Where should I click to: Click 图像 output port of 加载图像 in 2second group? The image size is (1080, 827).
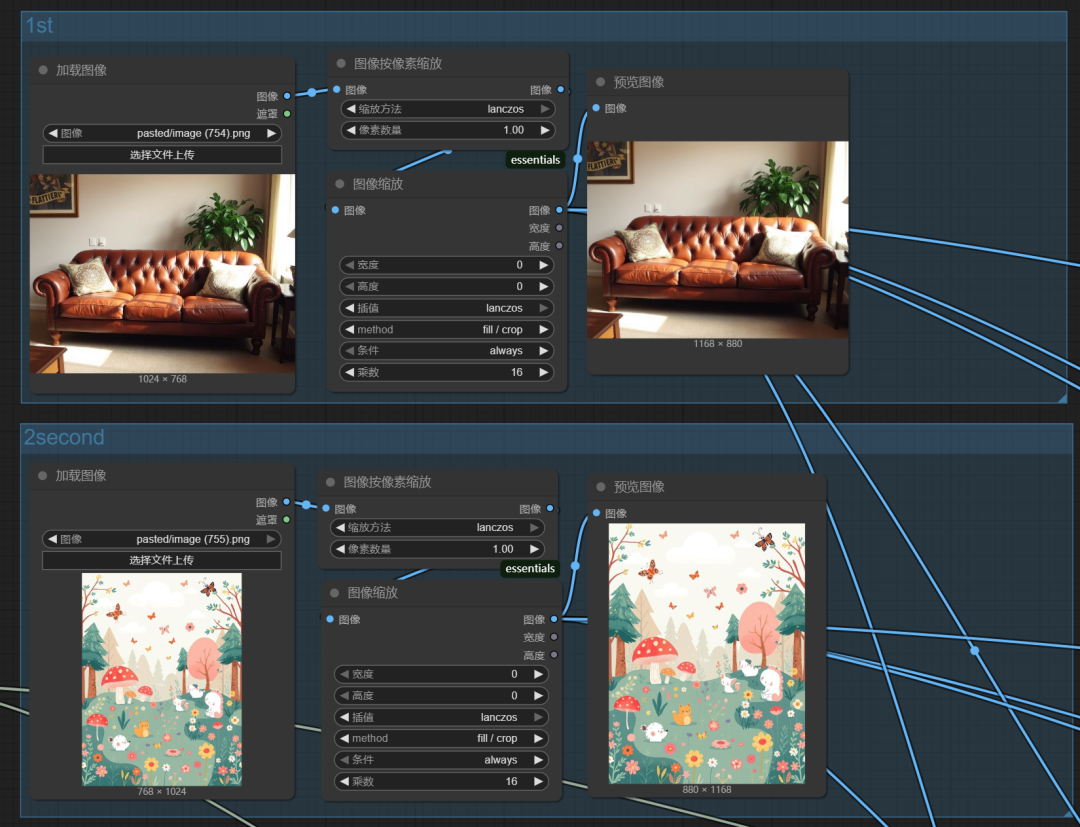pos(287,502)
